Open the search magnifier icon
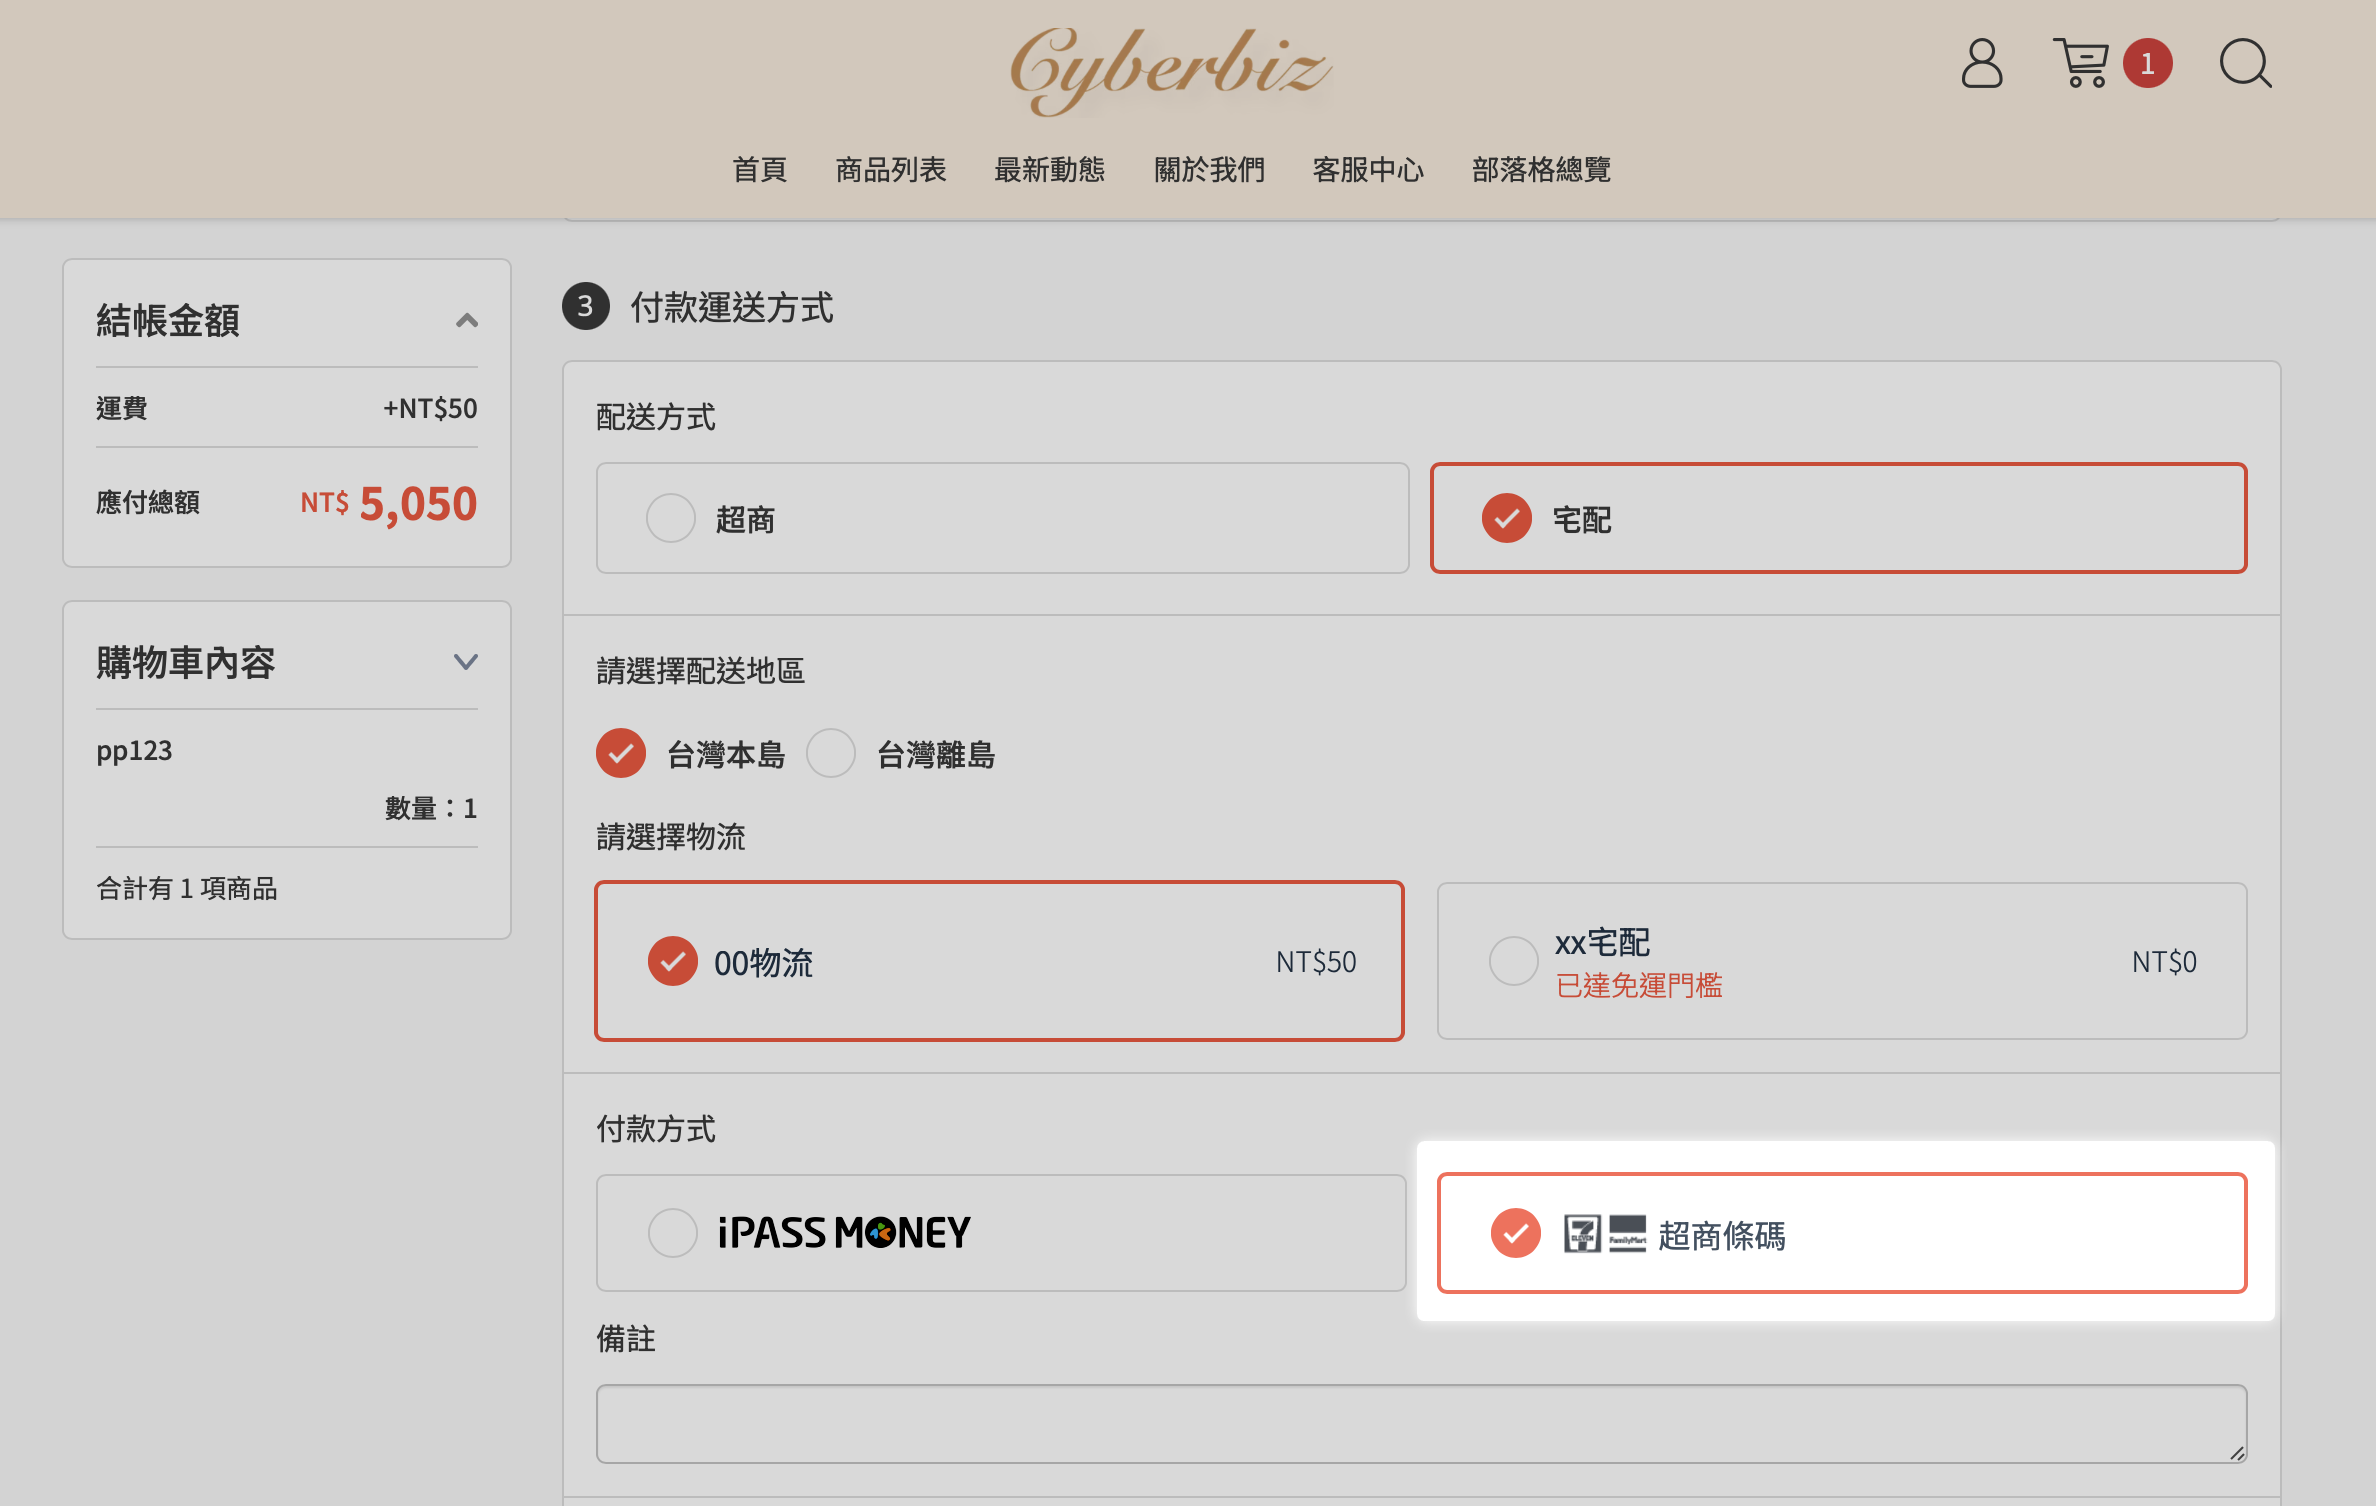This screenshot has height=1506, width=2376. [x=2245, y=64]
